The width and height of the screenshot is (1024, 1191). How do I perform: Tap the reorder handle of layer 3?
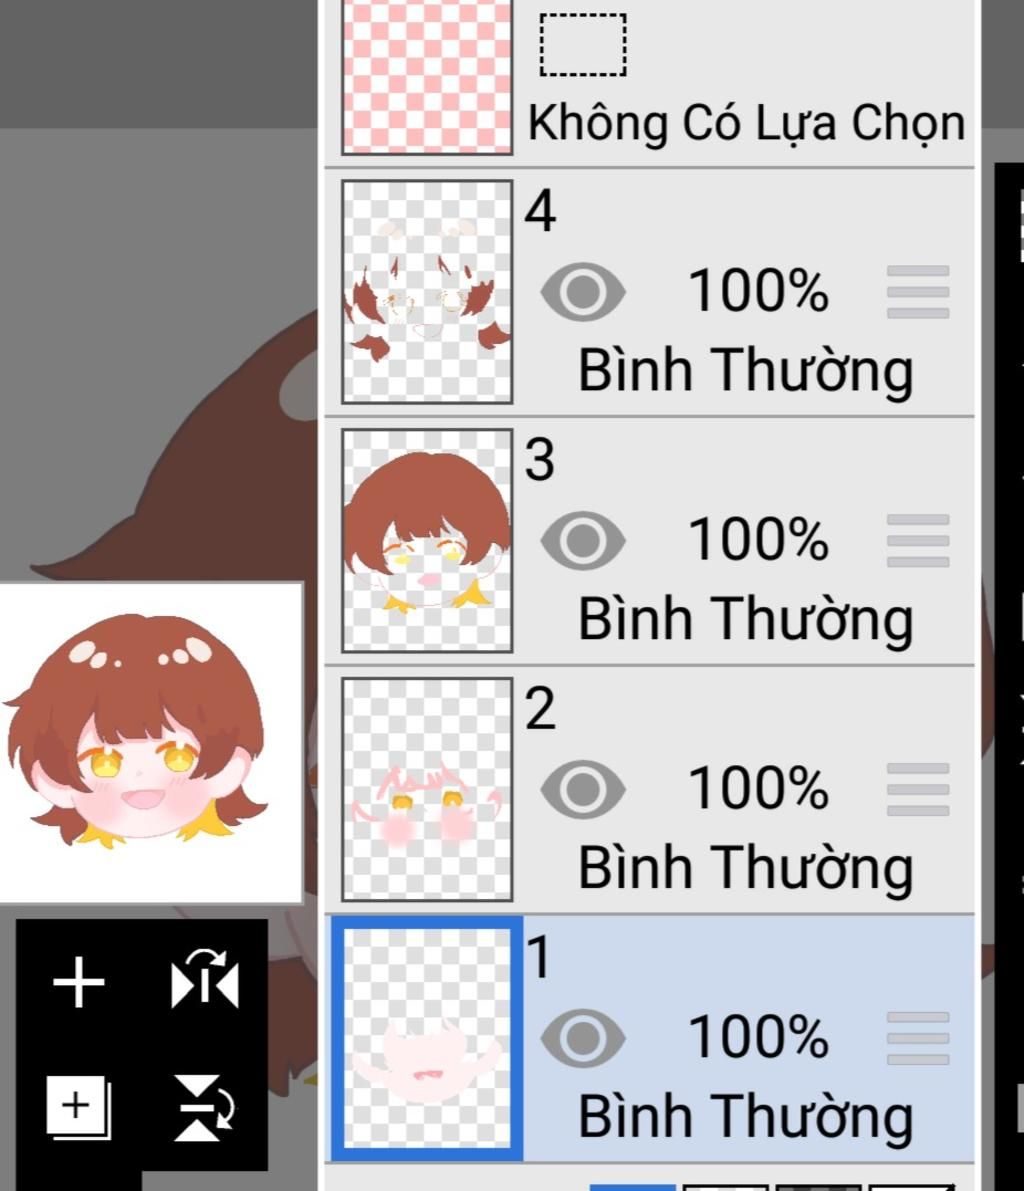[x=918, y=541]
